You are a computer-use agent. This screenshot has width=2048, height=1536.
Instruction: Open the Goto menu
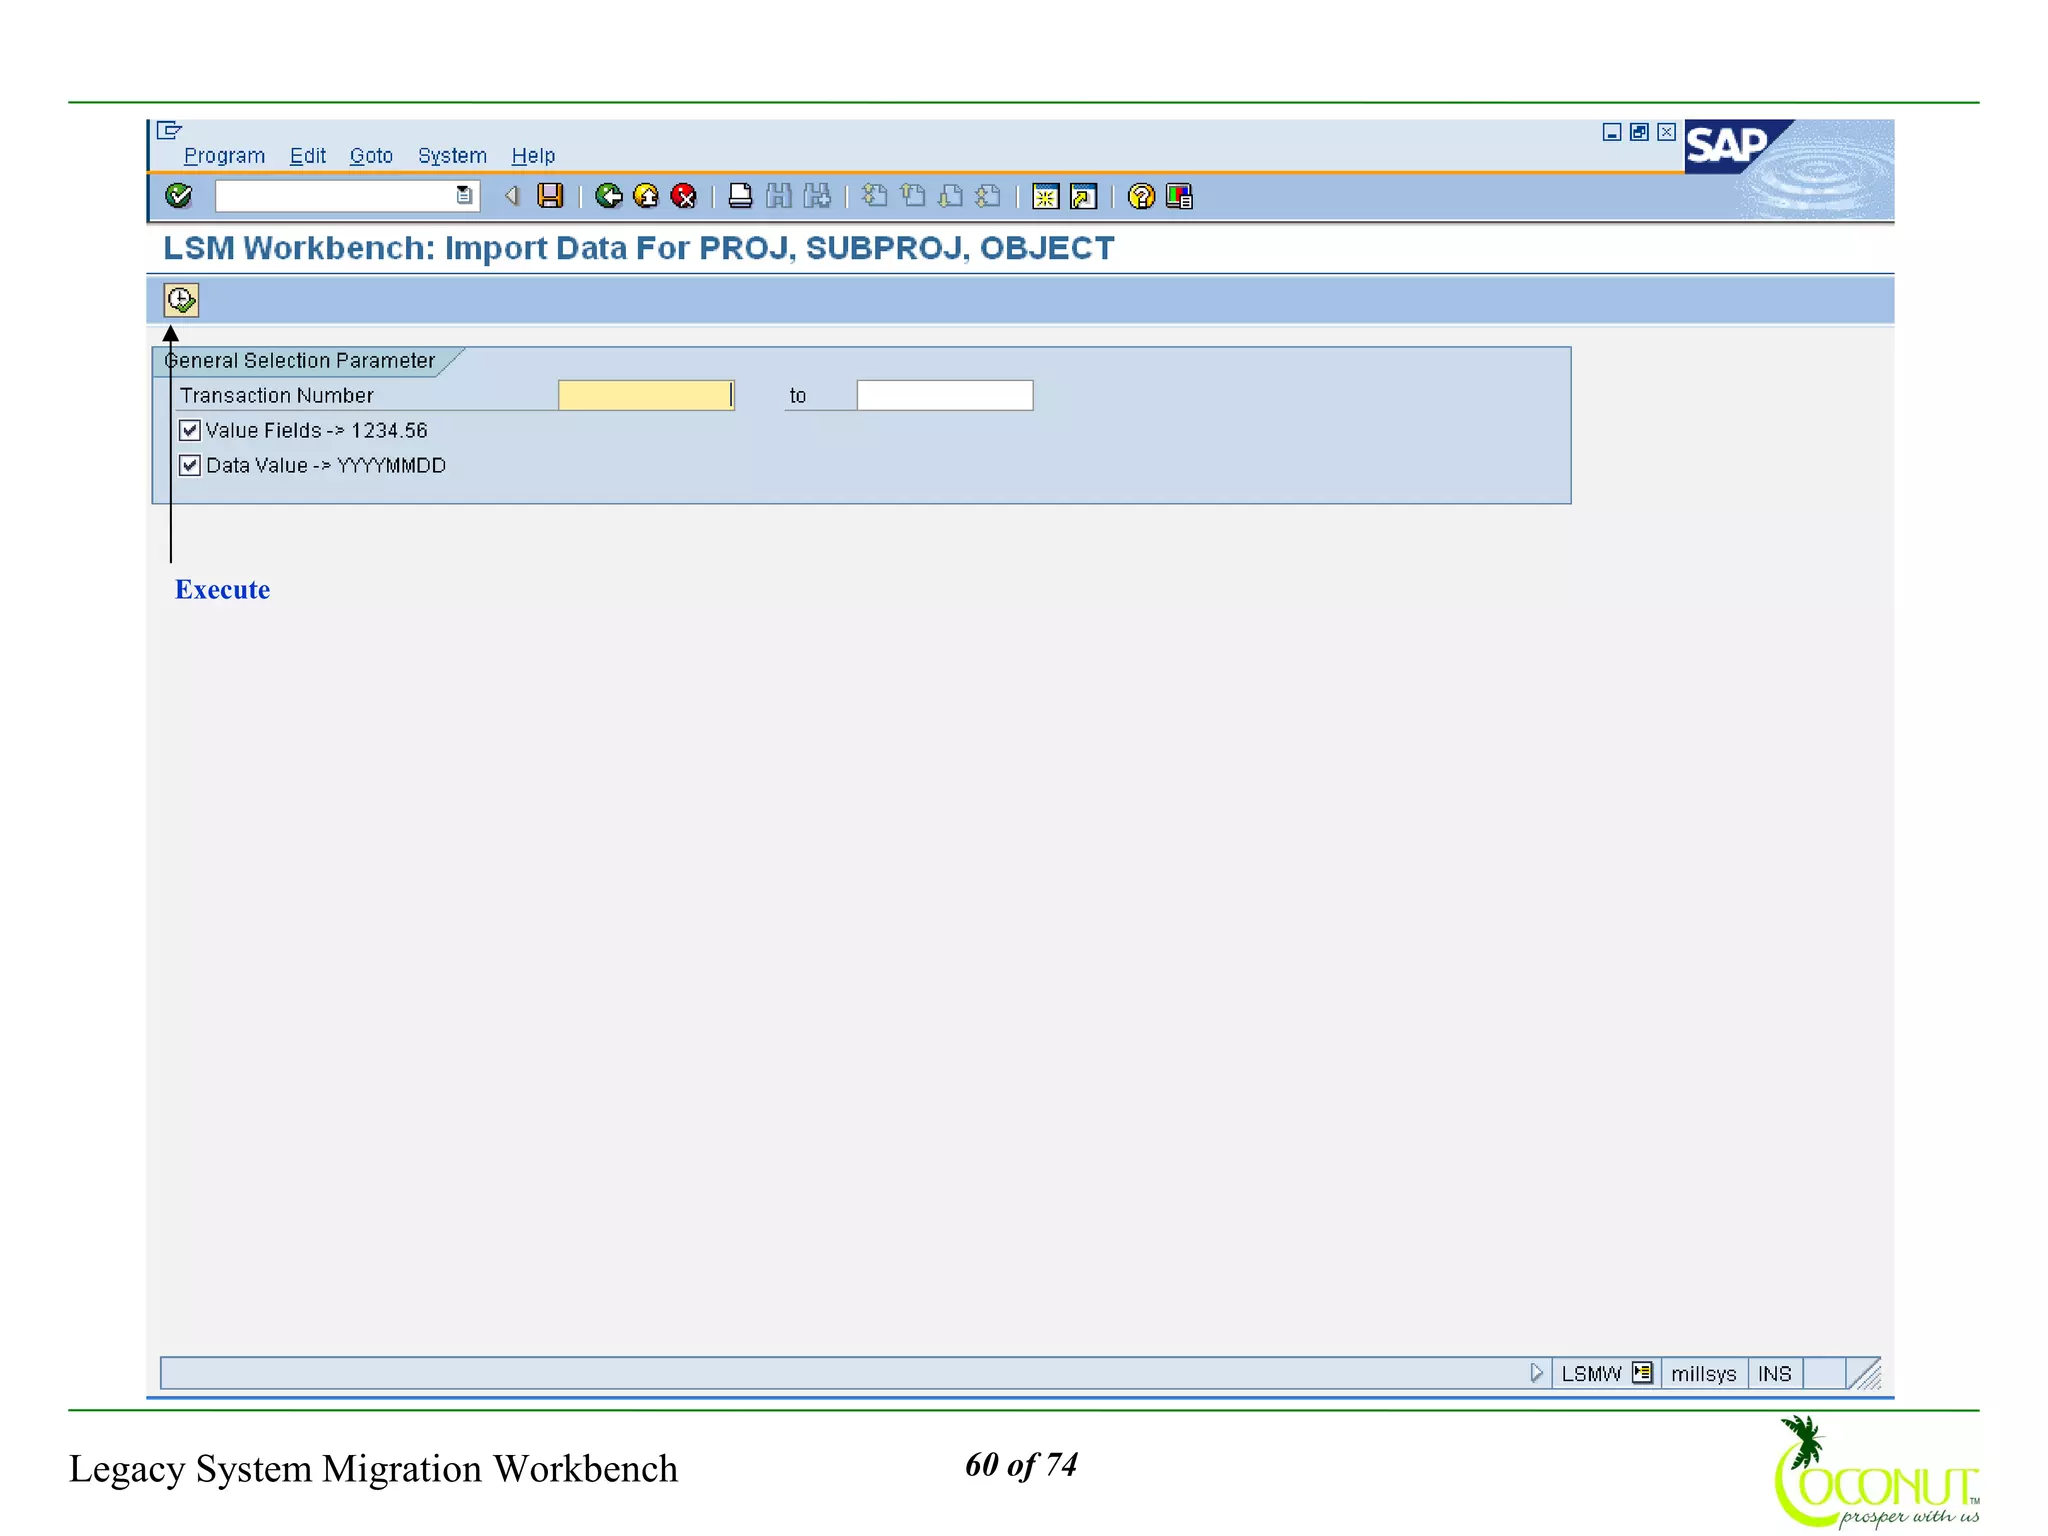tap(371, 156)
